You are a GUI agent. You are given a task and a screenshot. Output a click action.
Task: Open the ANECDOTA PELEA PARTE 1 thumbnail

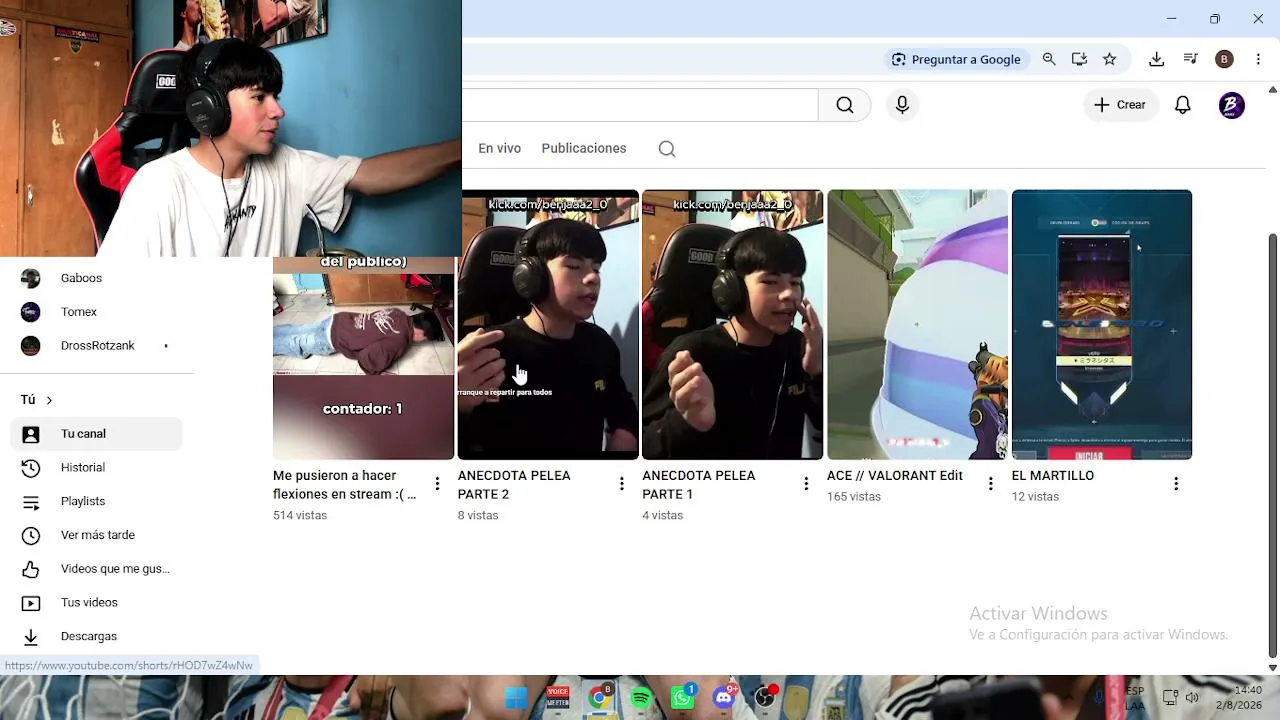[x=732, y=325]
